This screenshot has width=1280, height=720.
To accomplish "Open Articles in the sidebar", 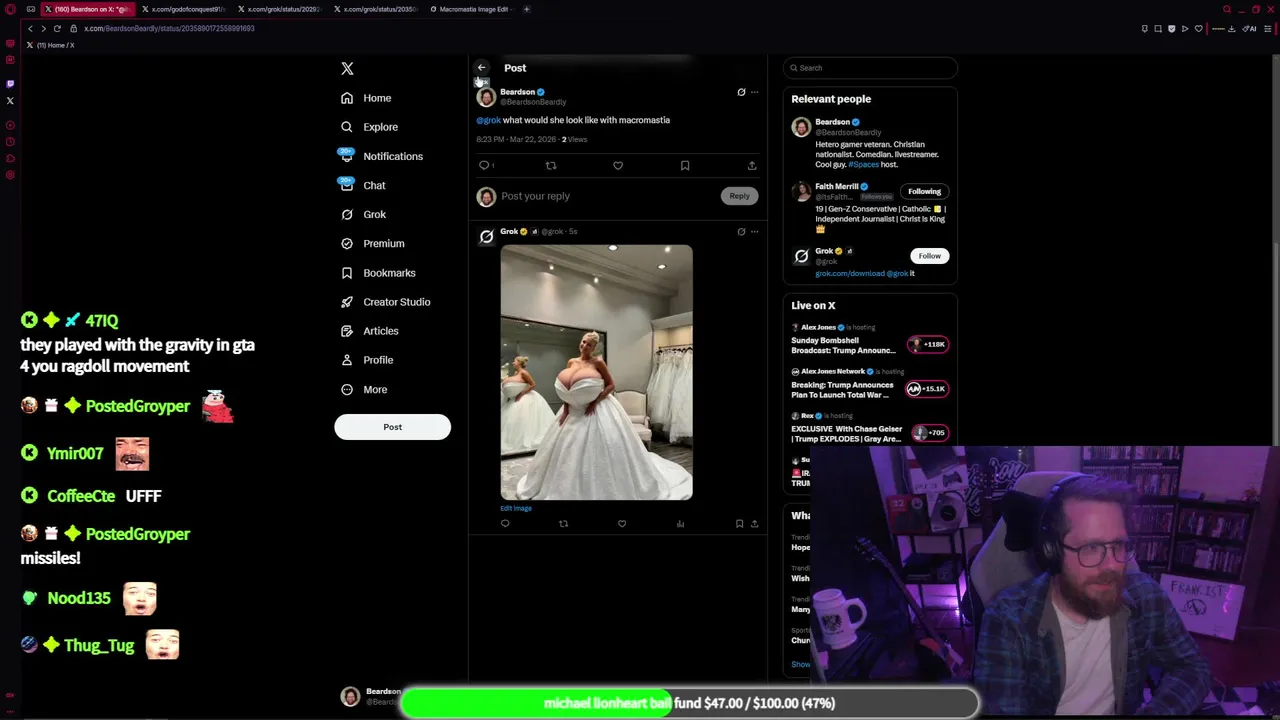I will (x=369, y=330).
